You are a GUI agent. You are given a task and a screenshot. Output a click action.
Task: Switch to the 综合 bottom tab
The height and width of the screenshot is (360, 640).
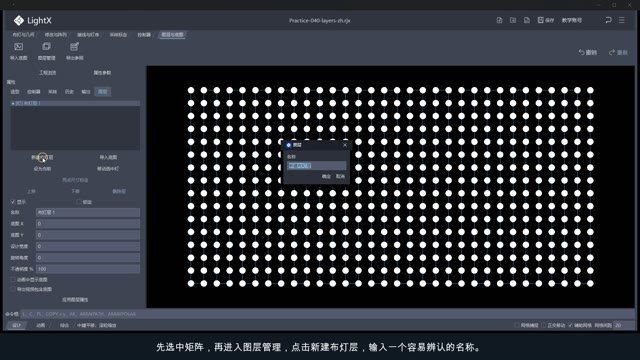pyautogui.click(x=64, y=325)
